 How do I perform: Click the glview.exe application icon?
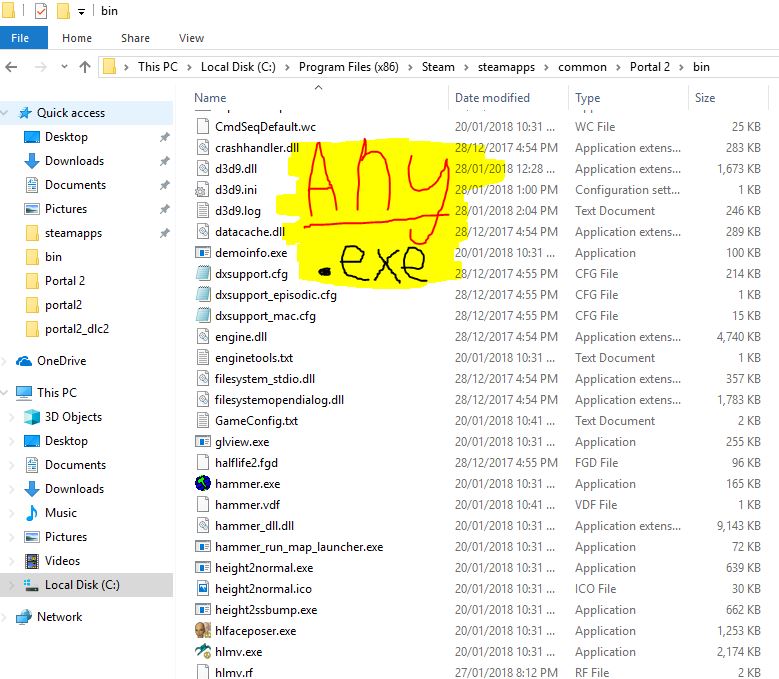203,442
